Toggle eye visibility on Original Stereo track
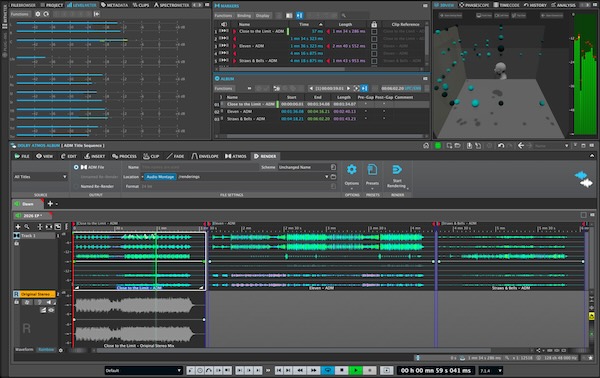This screenshot has width=600, height=378. (51, 310)
